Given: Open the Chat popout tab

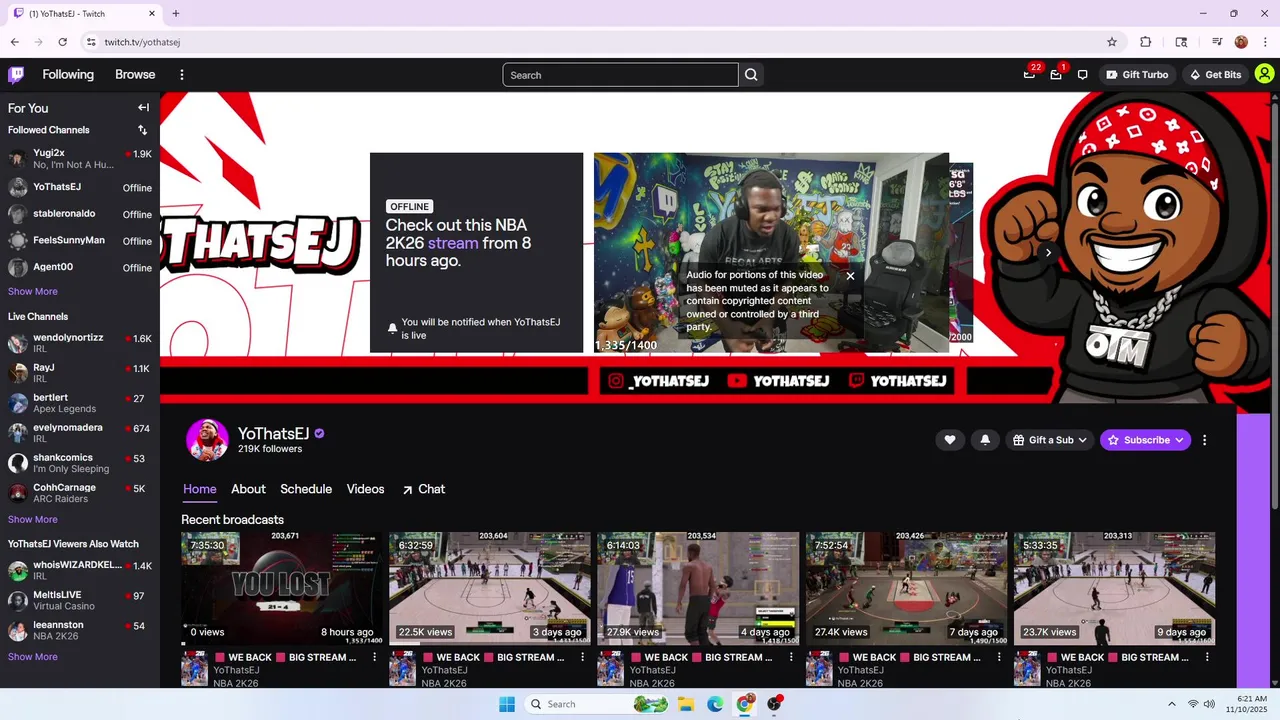Looking at the screenshot, I should [x=423, y=489].
